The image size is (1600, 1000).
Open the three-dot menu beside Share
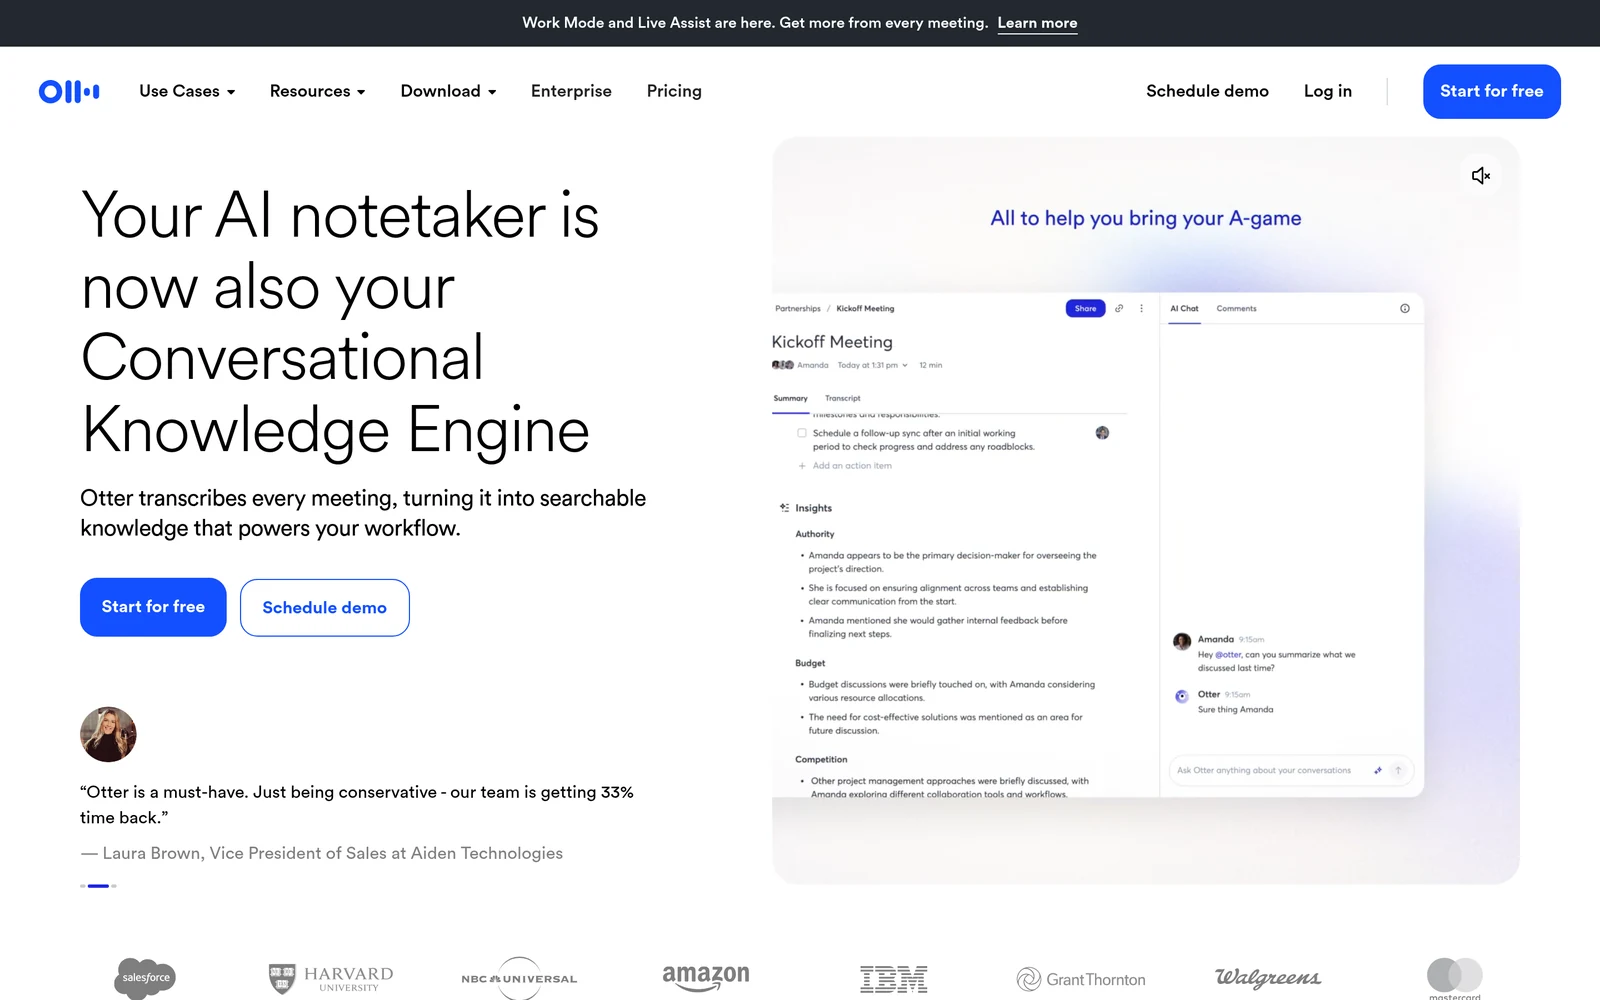pyautogui.click(x=1141, y=308)
